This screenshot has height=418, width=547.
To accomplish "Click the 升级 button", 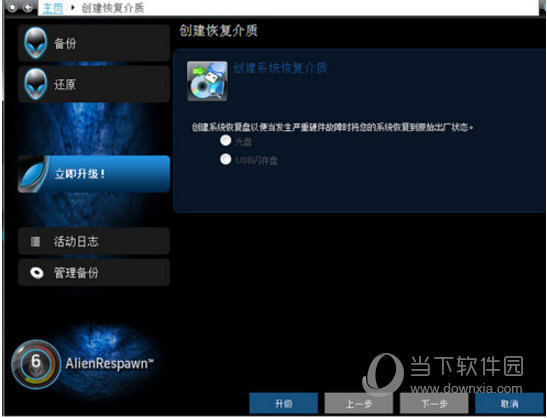I will click(283, 404).
